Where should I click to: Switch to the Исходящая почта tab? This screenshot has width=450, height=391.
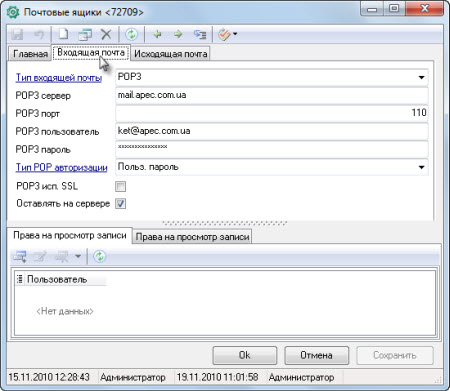coord(171,54)
